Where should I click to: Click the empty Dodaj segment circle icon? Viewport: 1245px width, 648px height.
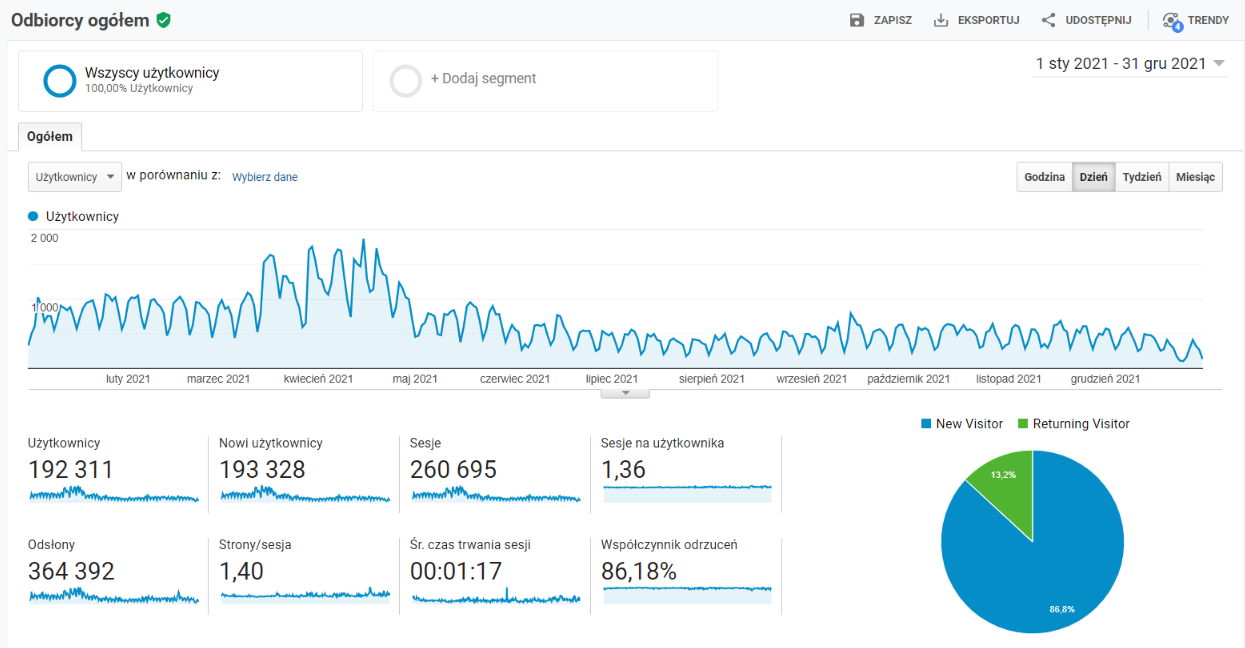click(x=406, y=81)
